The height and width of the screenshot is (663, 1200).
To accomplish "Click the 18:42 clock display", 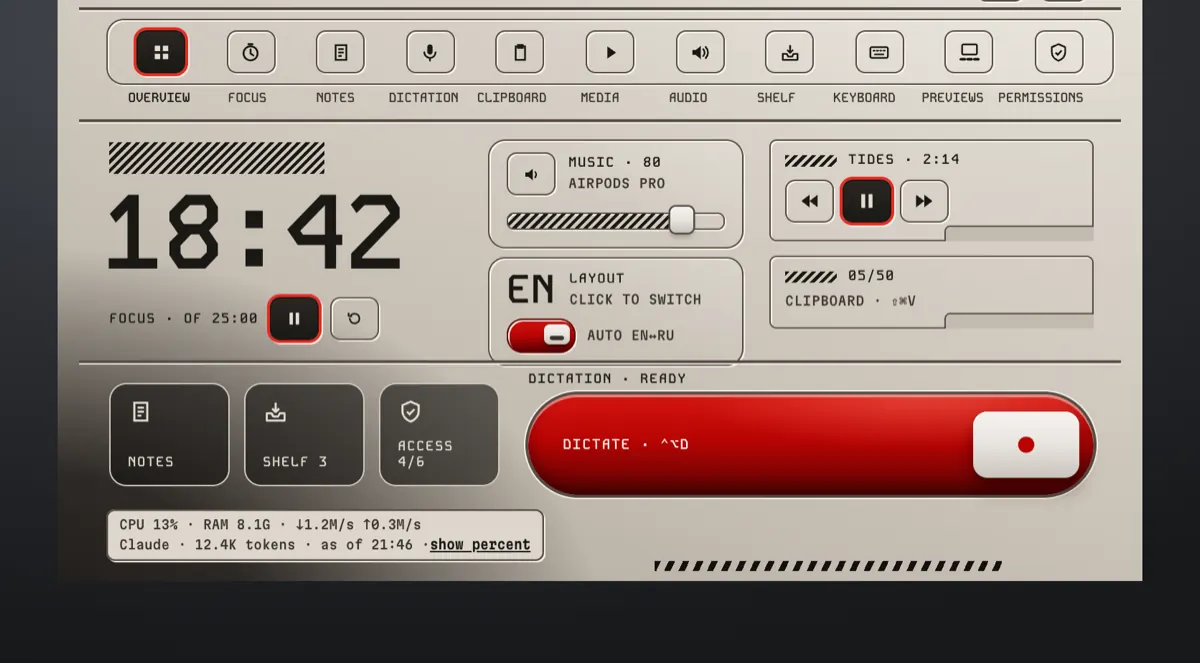I will 254,233.
